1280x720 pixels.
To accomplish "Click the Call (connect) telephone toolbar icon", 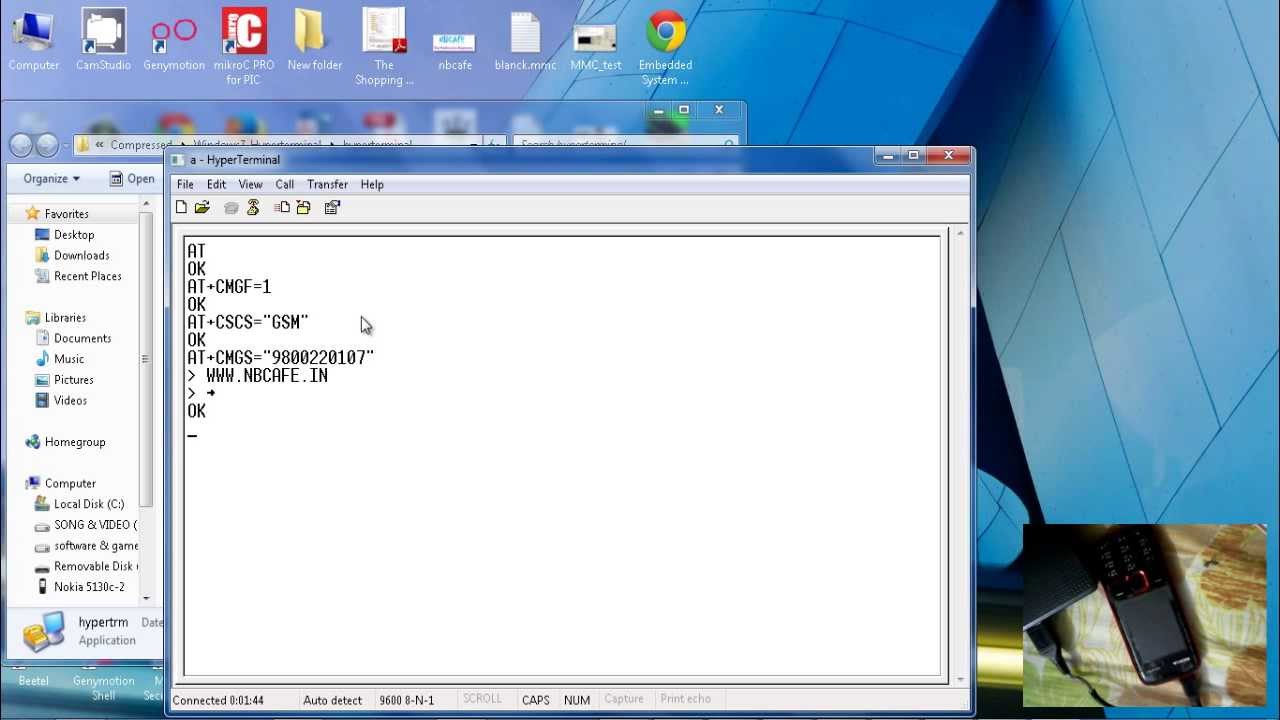I will [231, 207].
